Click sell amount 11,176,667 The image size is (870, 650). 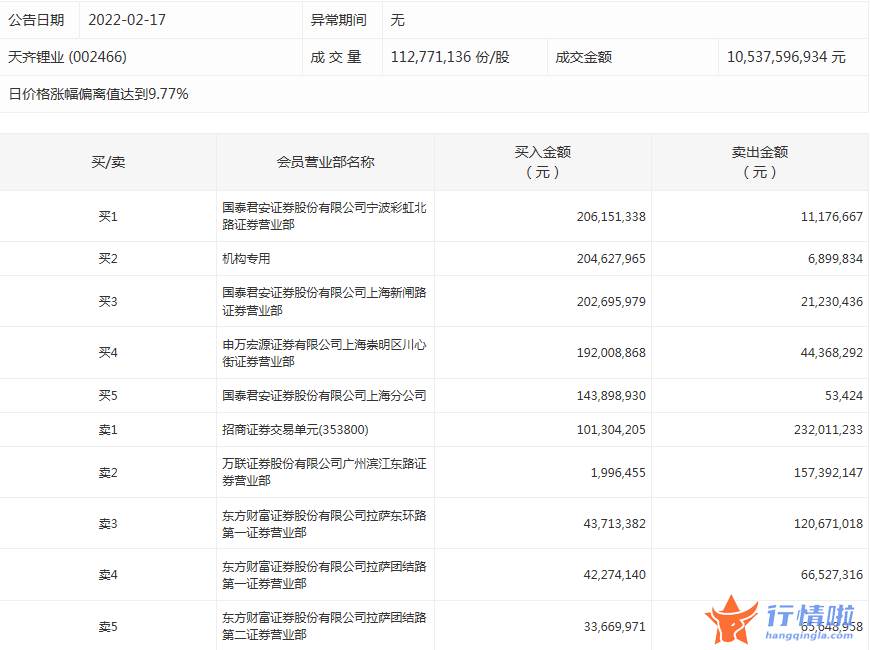point(831,216)
